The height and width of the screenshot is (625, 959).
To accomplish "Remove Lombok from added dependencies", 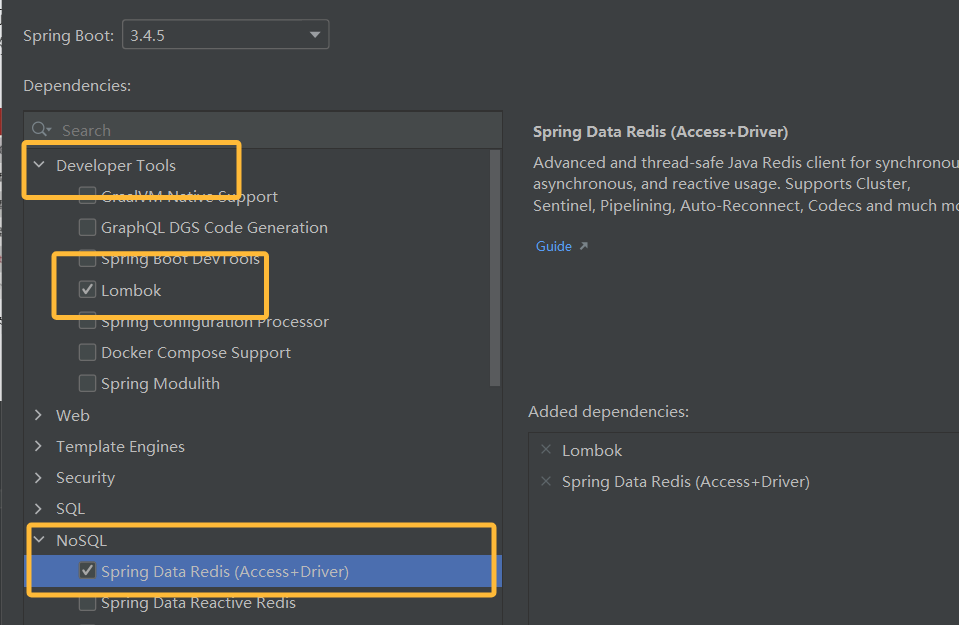I will click(546, 449).
